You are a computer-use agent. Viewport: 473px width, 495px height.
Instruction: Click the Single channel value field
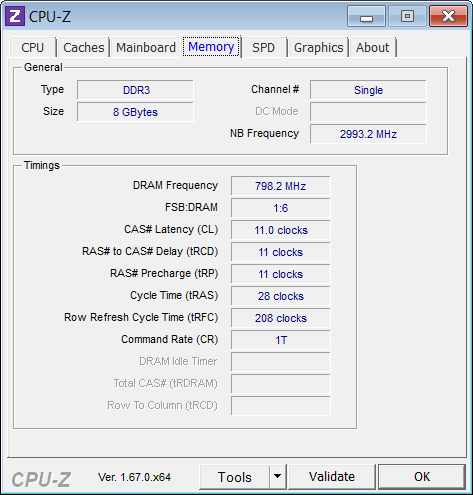point(368,90)
